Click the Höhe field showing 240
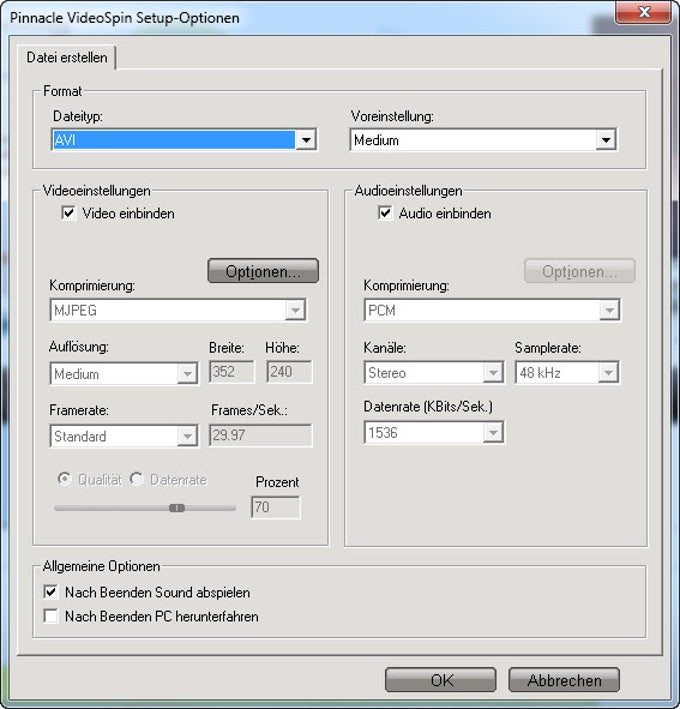This screenshot has height=709, width=680. (x=289, y=372)
